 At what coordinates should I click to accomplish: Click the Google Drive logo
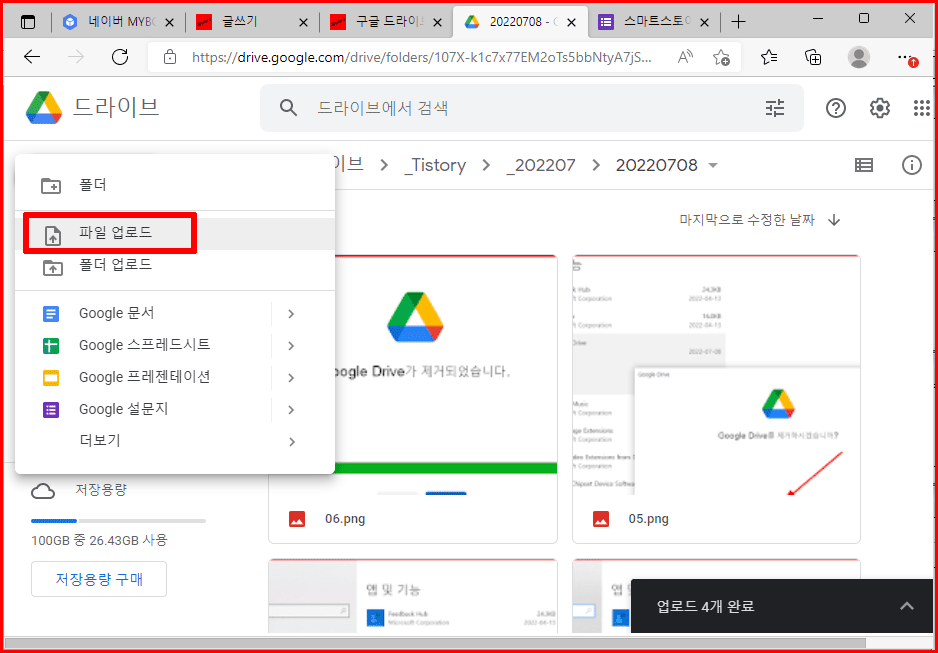tap(44, 108)
